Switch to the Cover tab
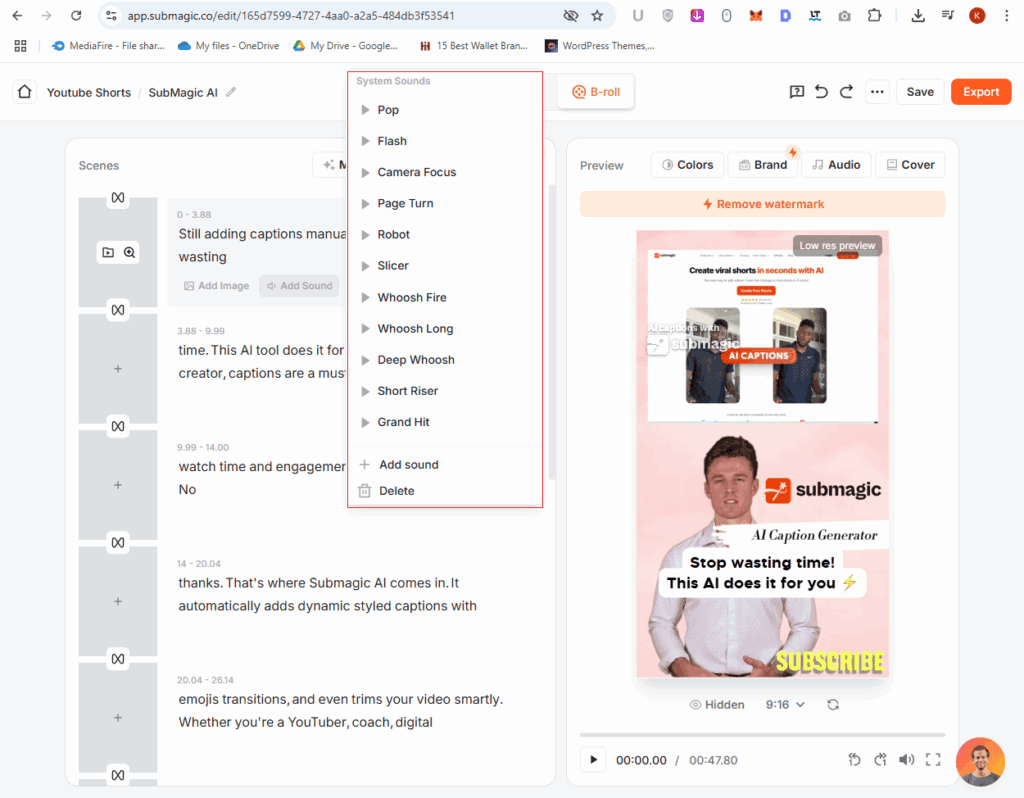1024x798 pixels. (910, 165)
